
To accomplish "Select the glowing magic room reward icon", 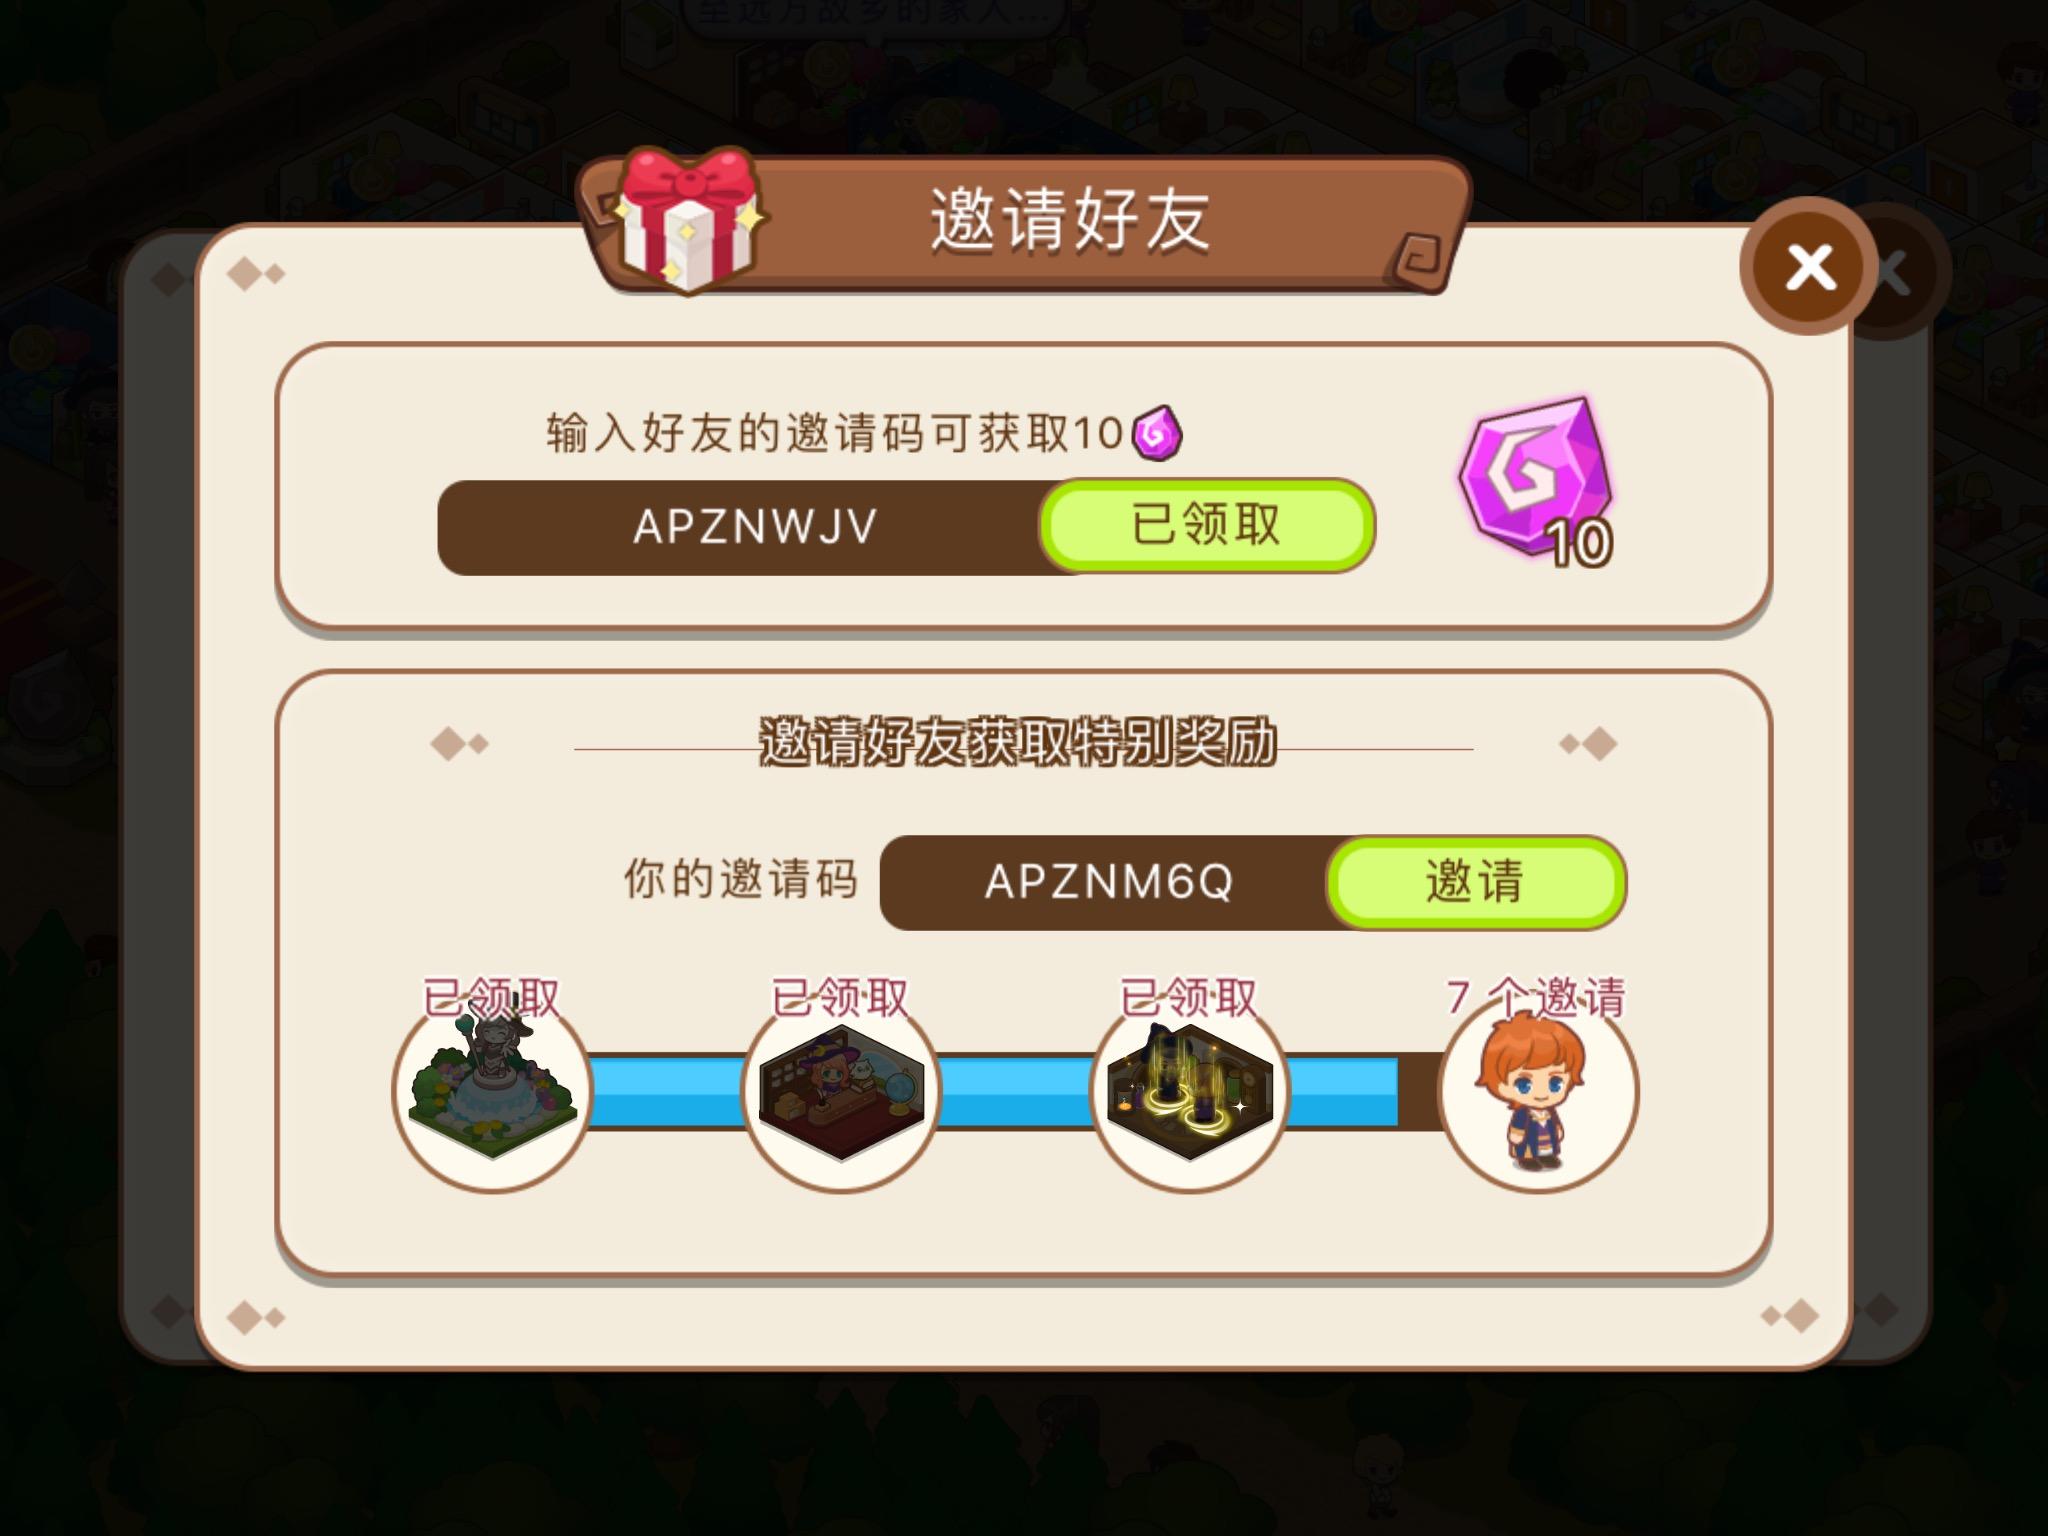I will pos(1189,1090).
